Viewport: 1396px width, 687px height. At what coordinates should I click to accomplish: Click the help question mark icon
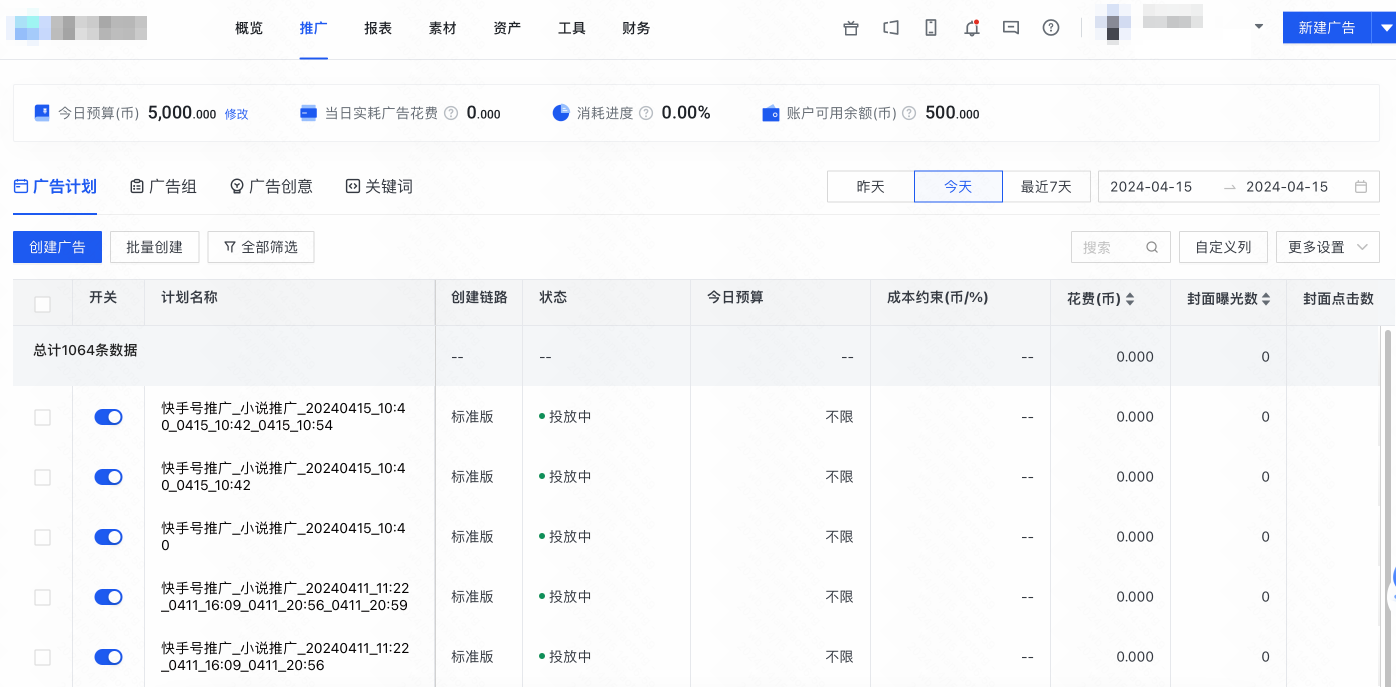pyautogui.click(x=1050, y=28)
